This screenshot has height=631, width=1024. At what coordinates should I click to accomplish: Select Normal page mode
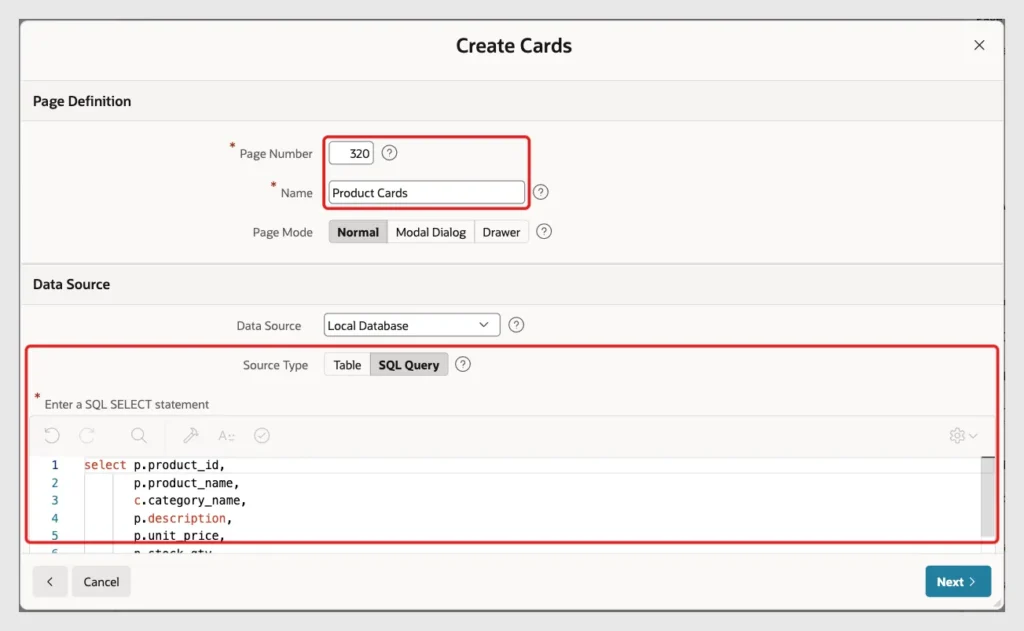(358, 232)
